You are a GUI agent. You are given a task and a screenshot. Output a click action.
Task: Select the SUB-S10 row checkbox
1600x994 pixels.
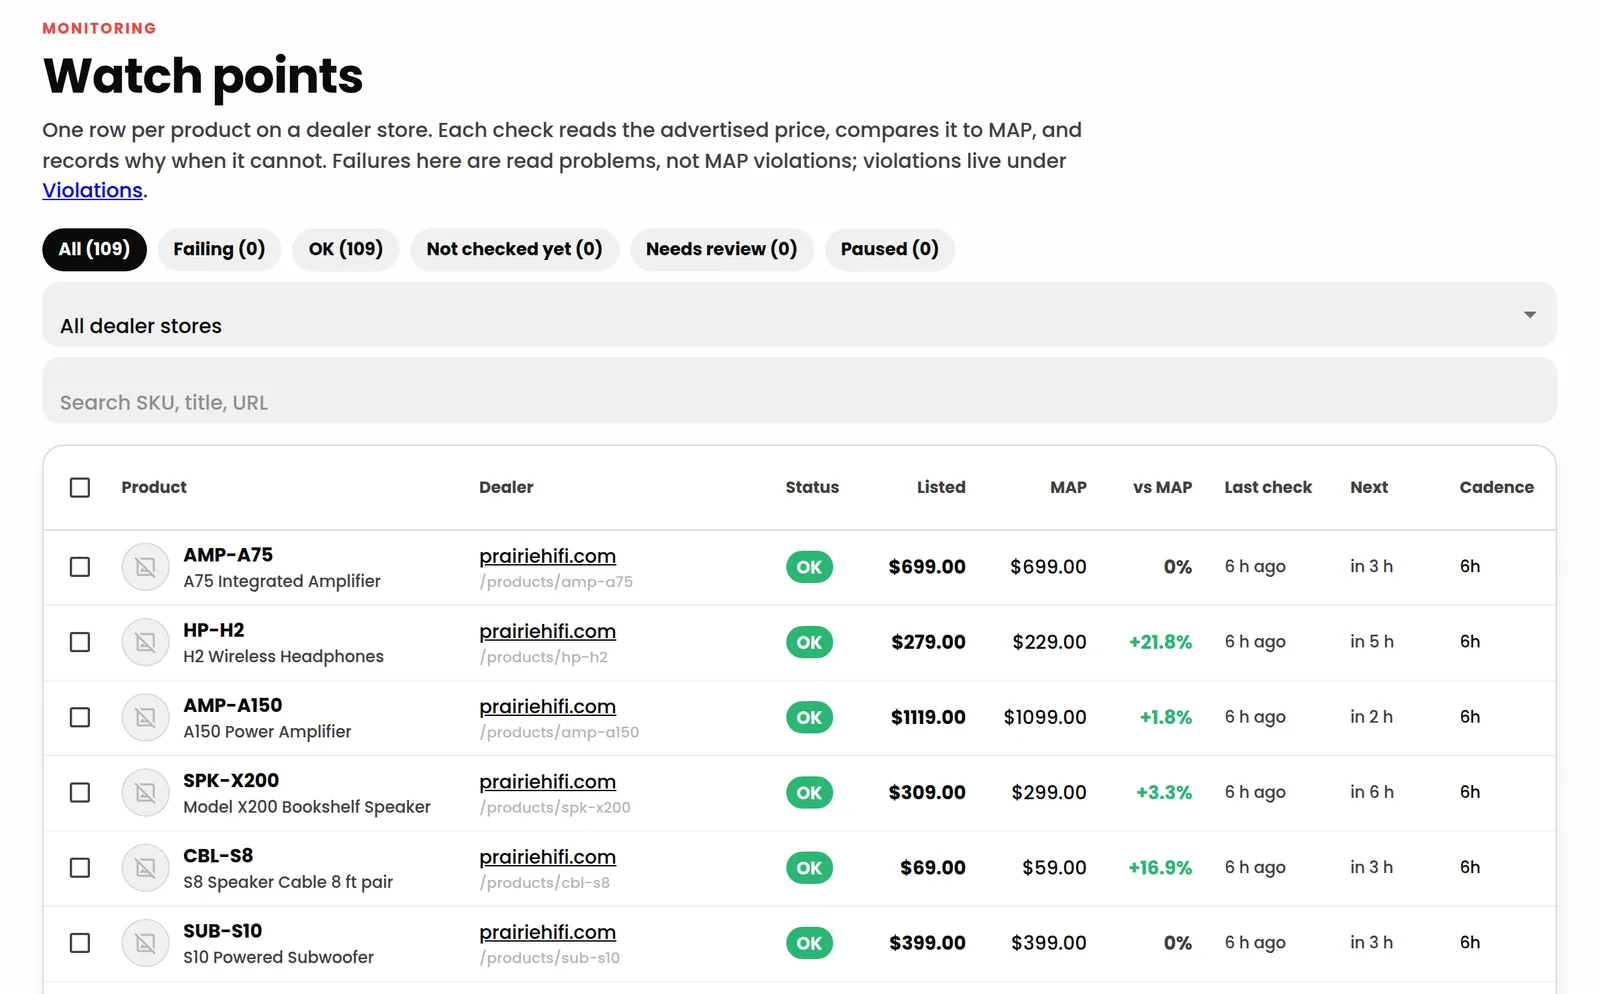click(80, 943)
